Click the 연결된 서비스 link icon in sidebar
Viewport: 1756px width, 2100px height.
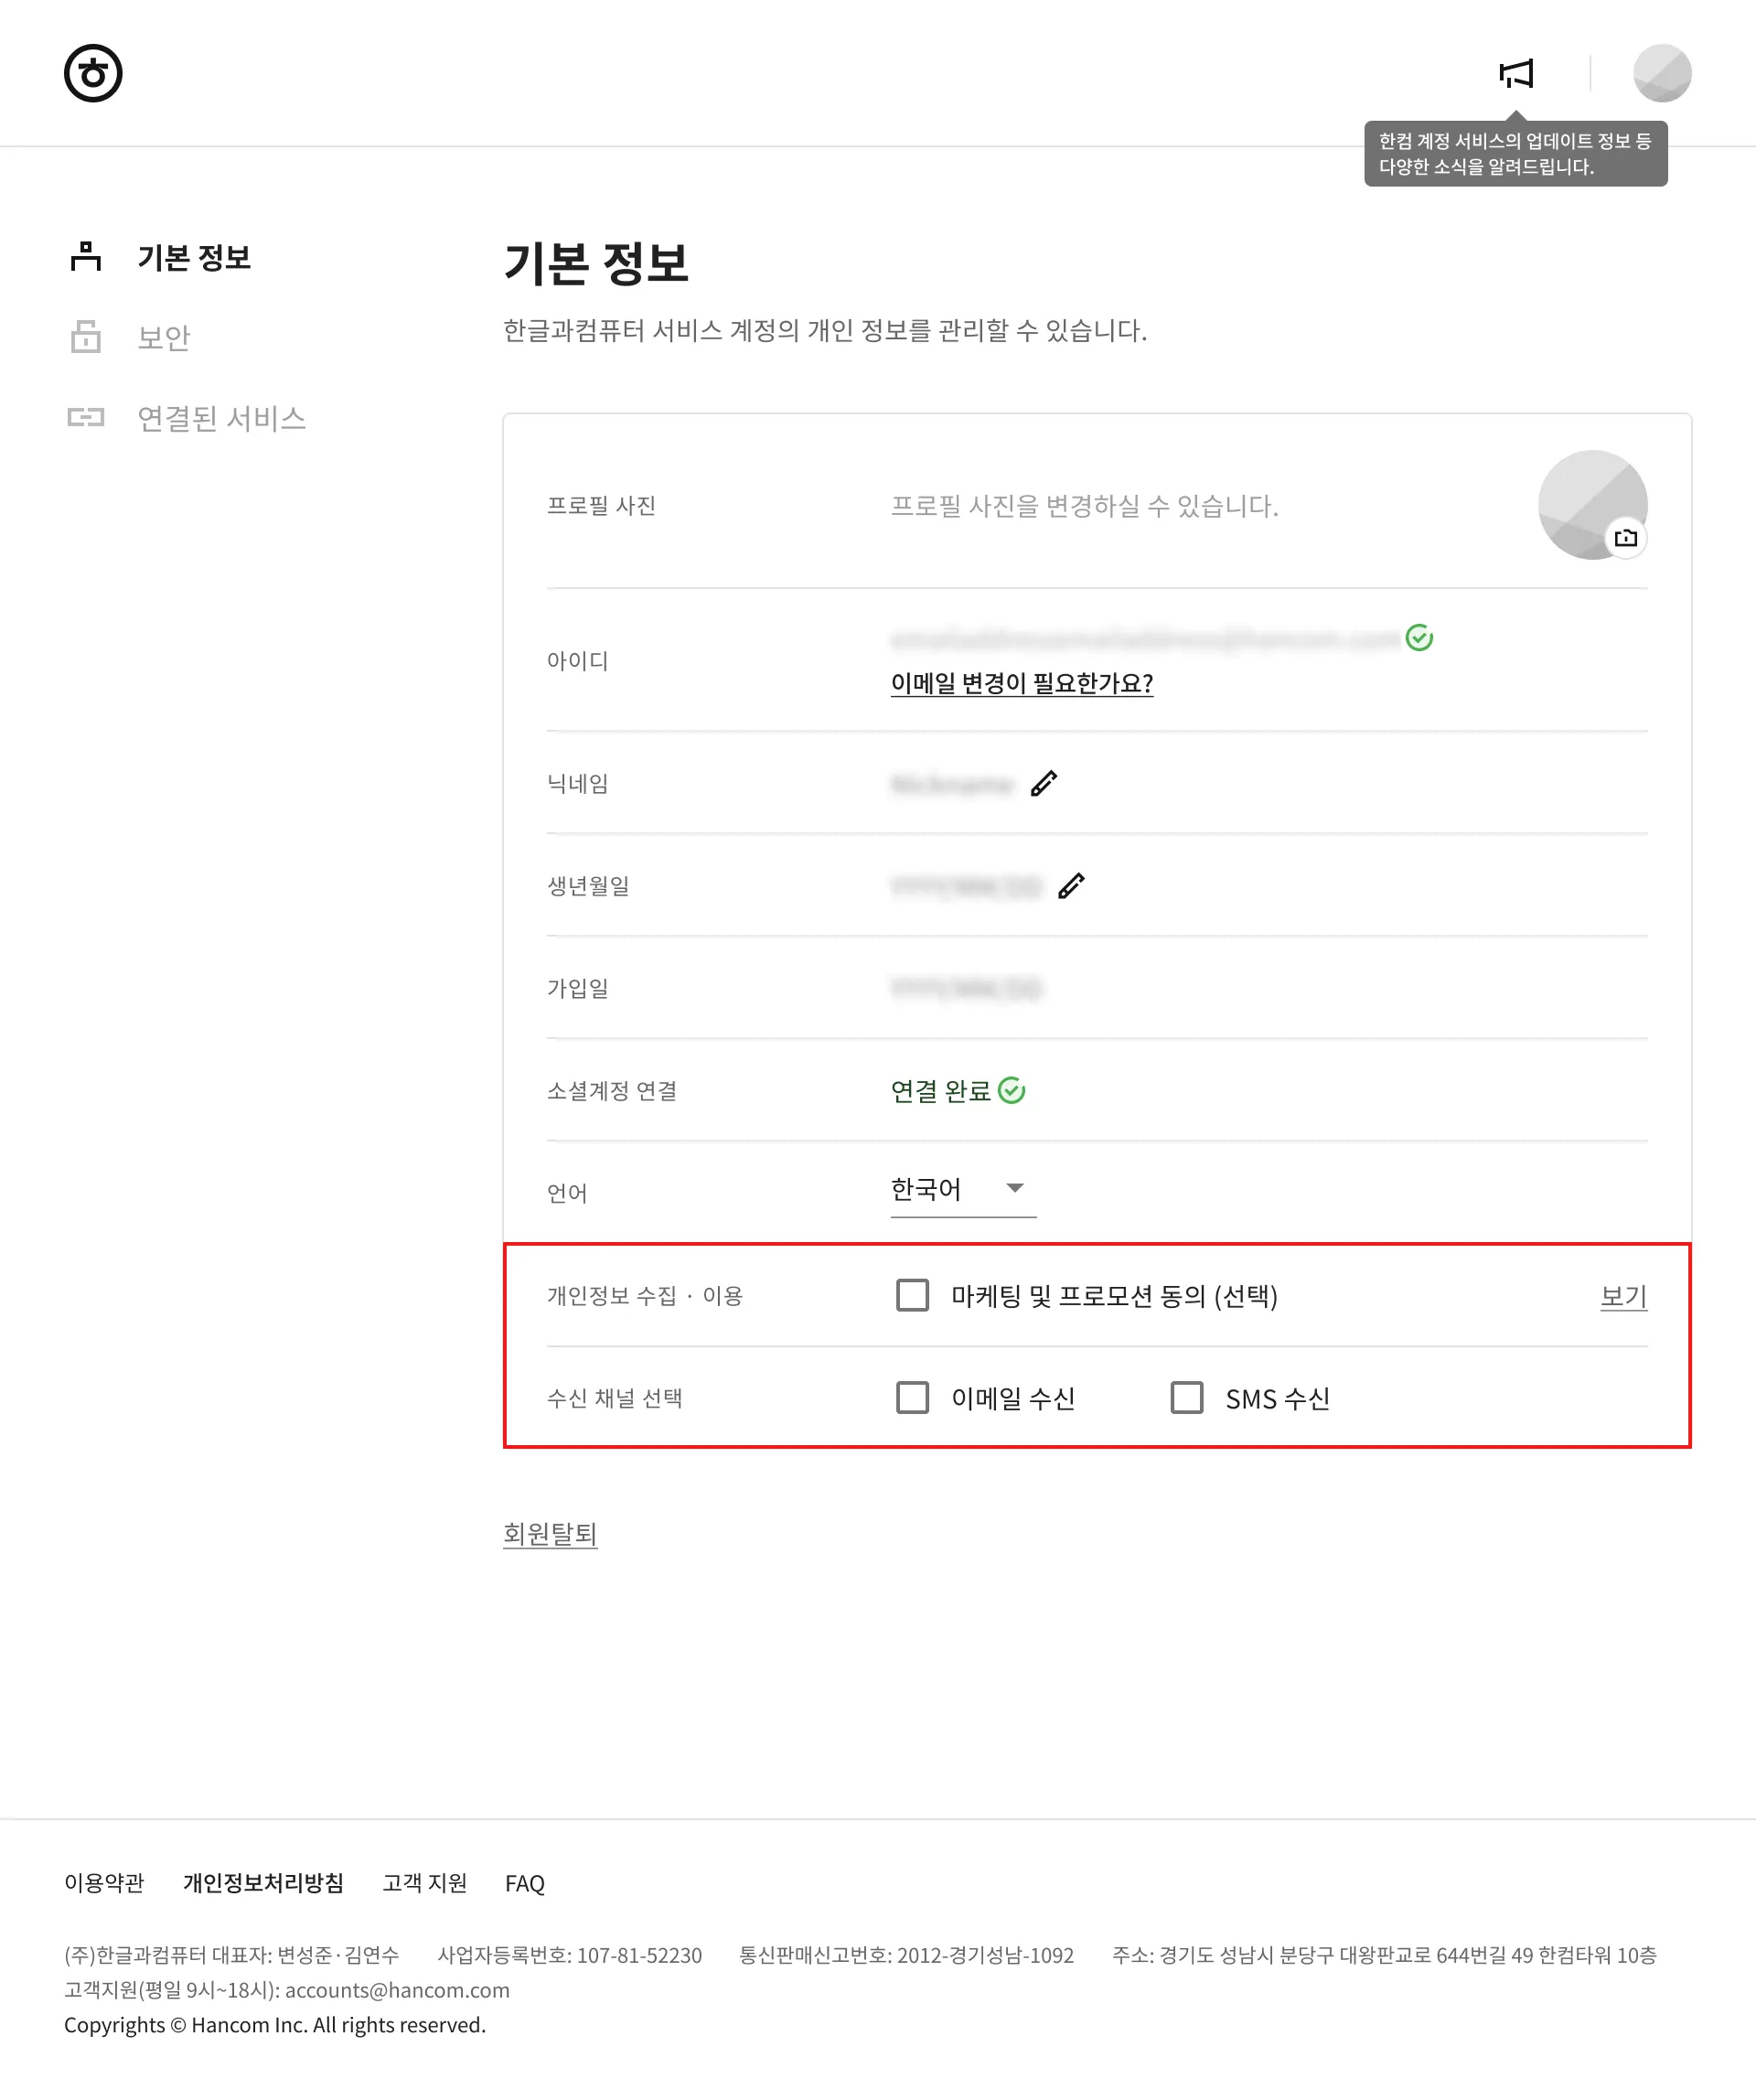86,417
